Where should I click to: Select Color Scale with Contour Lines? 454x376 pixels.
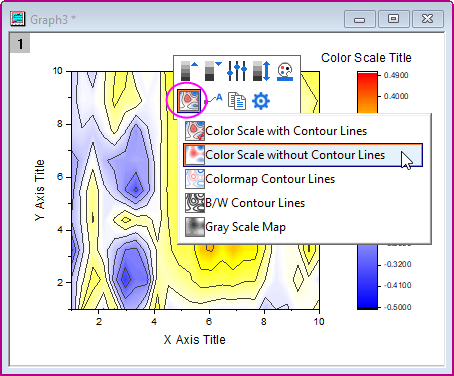point(303,131)
